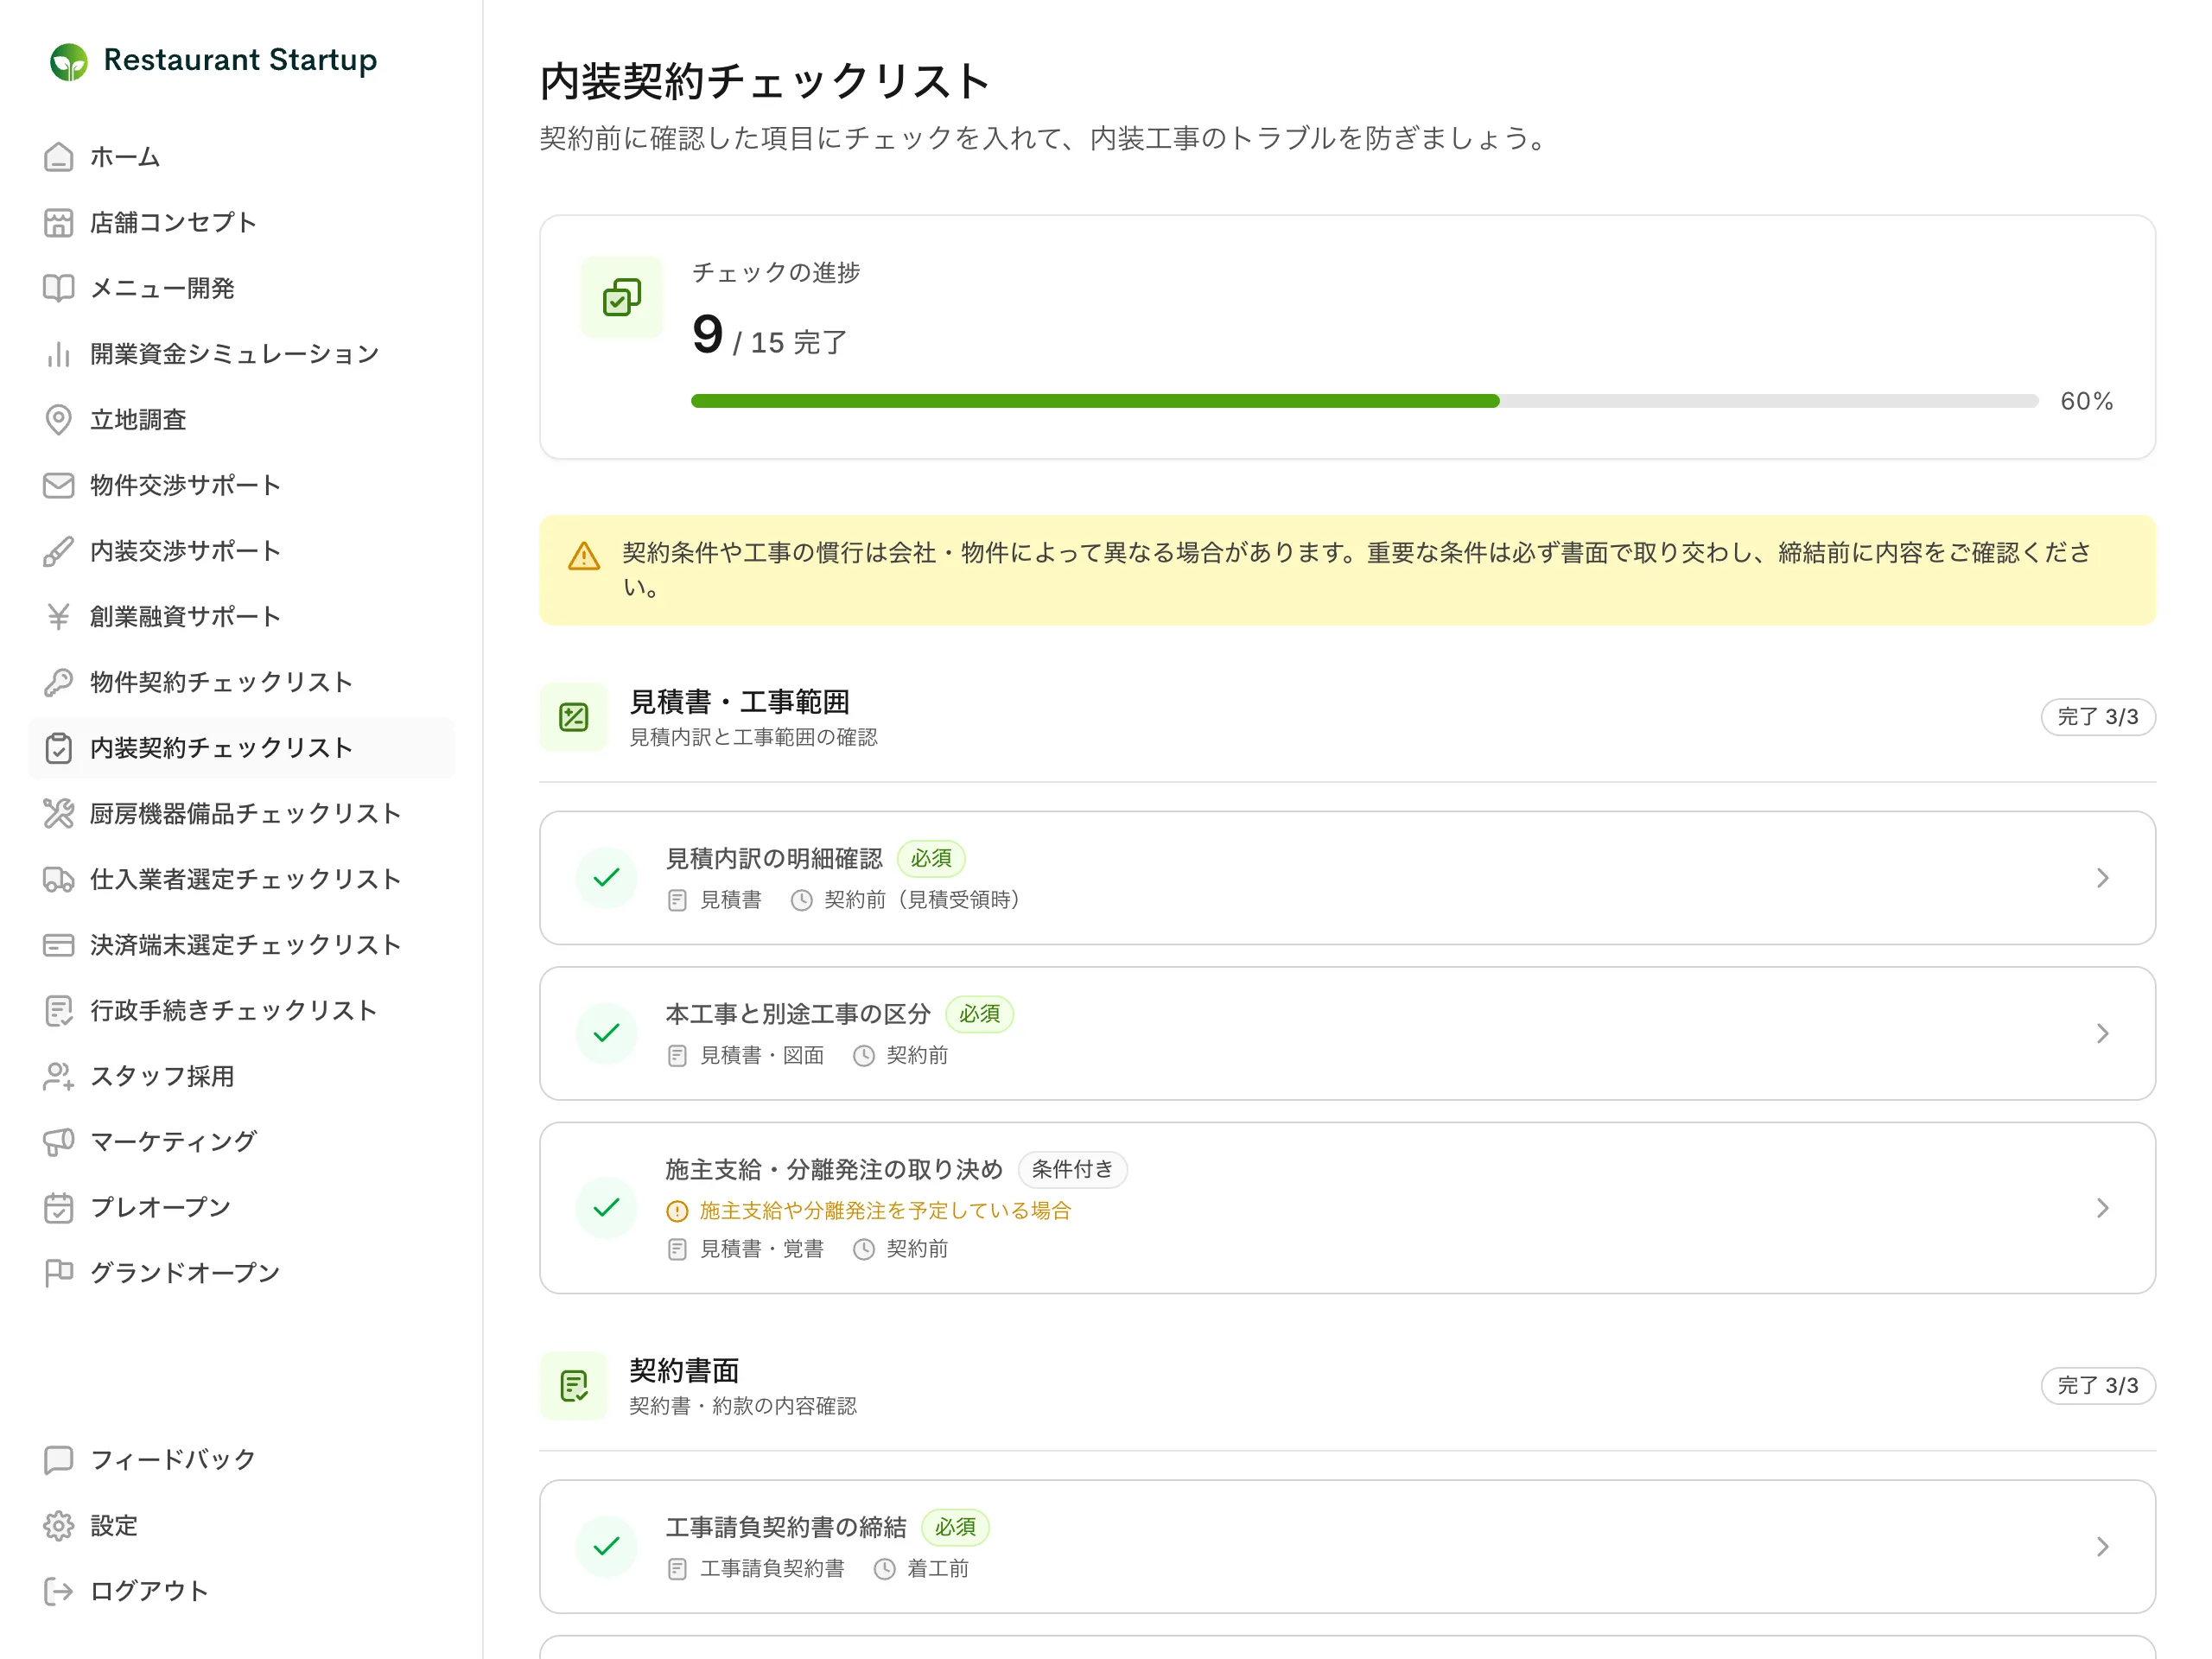Navigate to 開業資金シミュレーション
Screen dimensions: 2212x1659
pos(241,354)
